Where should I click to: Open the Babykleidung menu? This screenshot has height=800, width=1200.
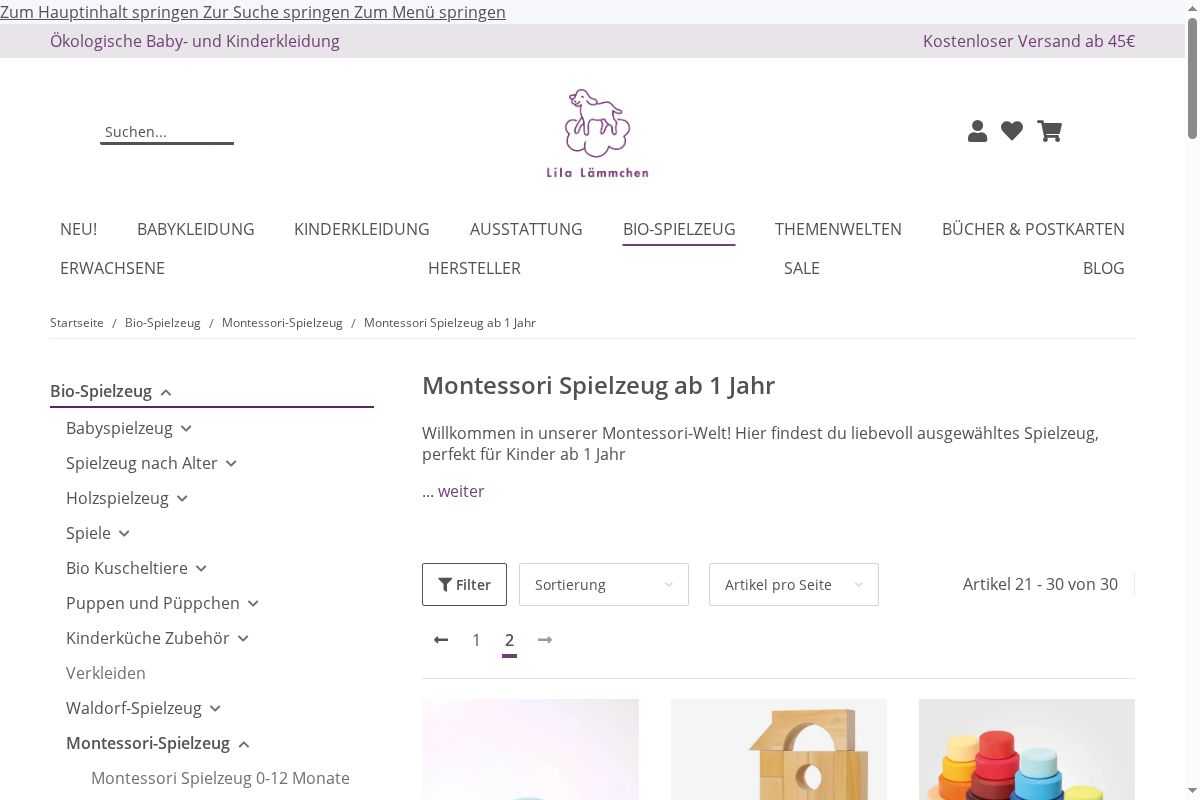coord(196,229)
